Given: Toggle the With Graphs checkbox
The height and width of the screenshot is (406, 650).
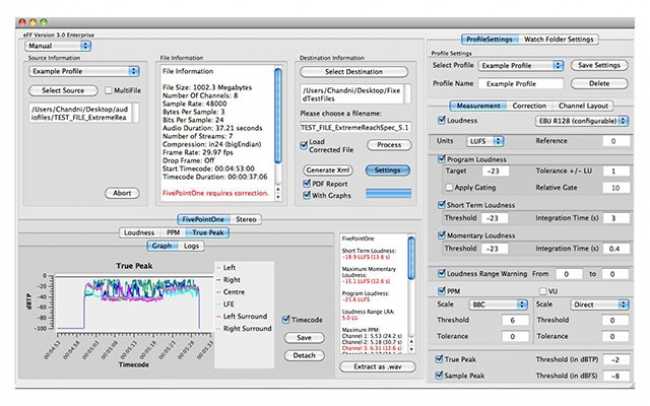Looking at the screenshot, I should 307,195.
